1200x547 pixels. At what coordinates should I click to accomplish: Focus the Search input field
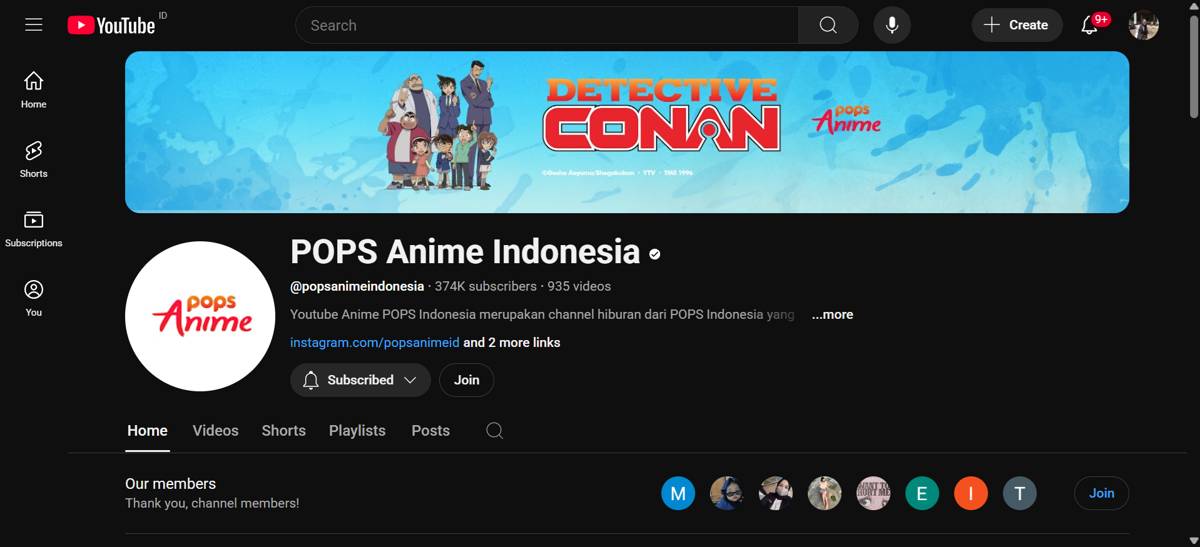click(547, 25)
